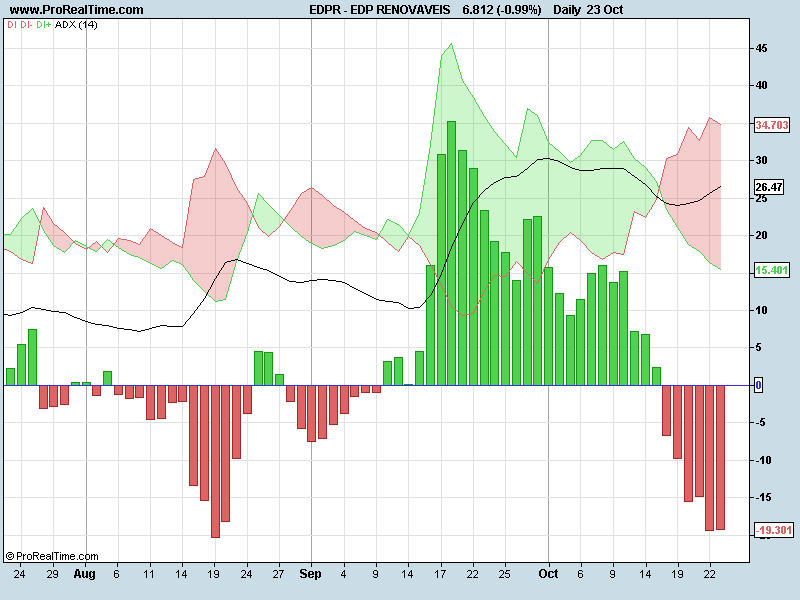Click the 5 scale label
Image resolution: width=800 pixels, height=600 pixels.
[759, 347]
